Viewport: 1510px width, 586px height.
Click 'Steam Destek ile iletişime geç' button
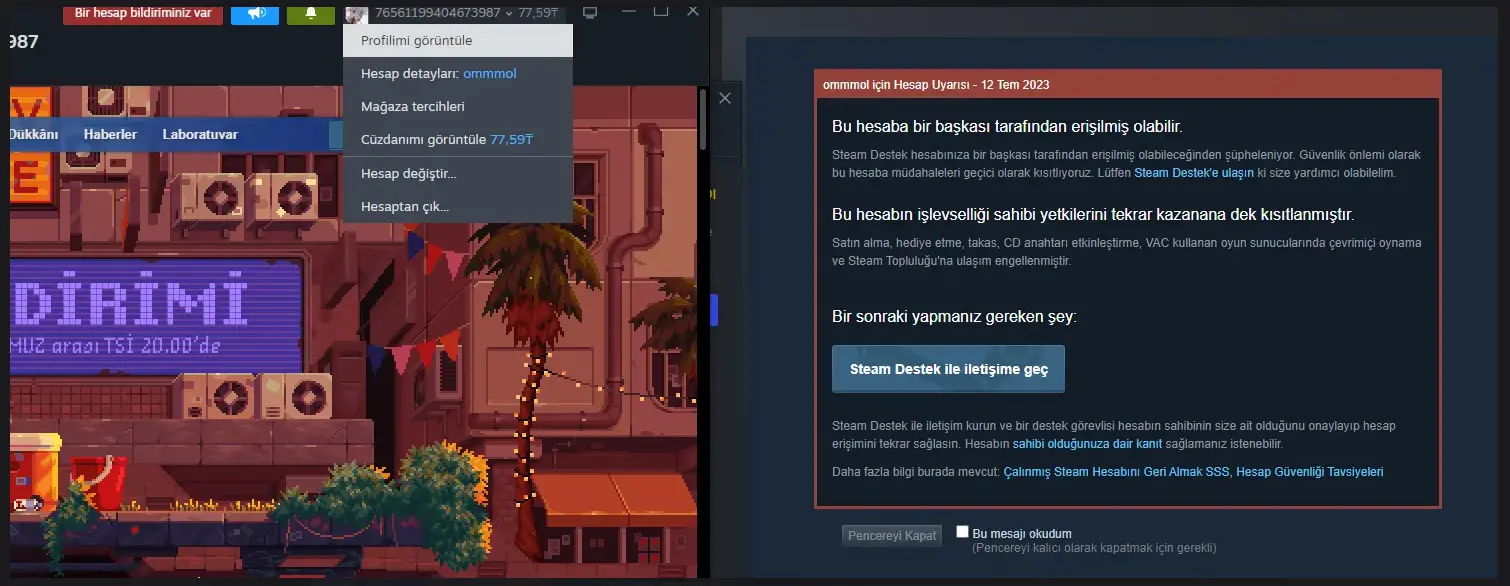948,369
